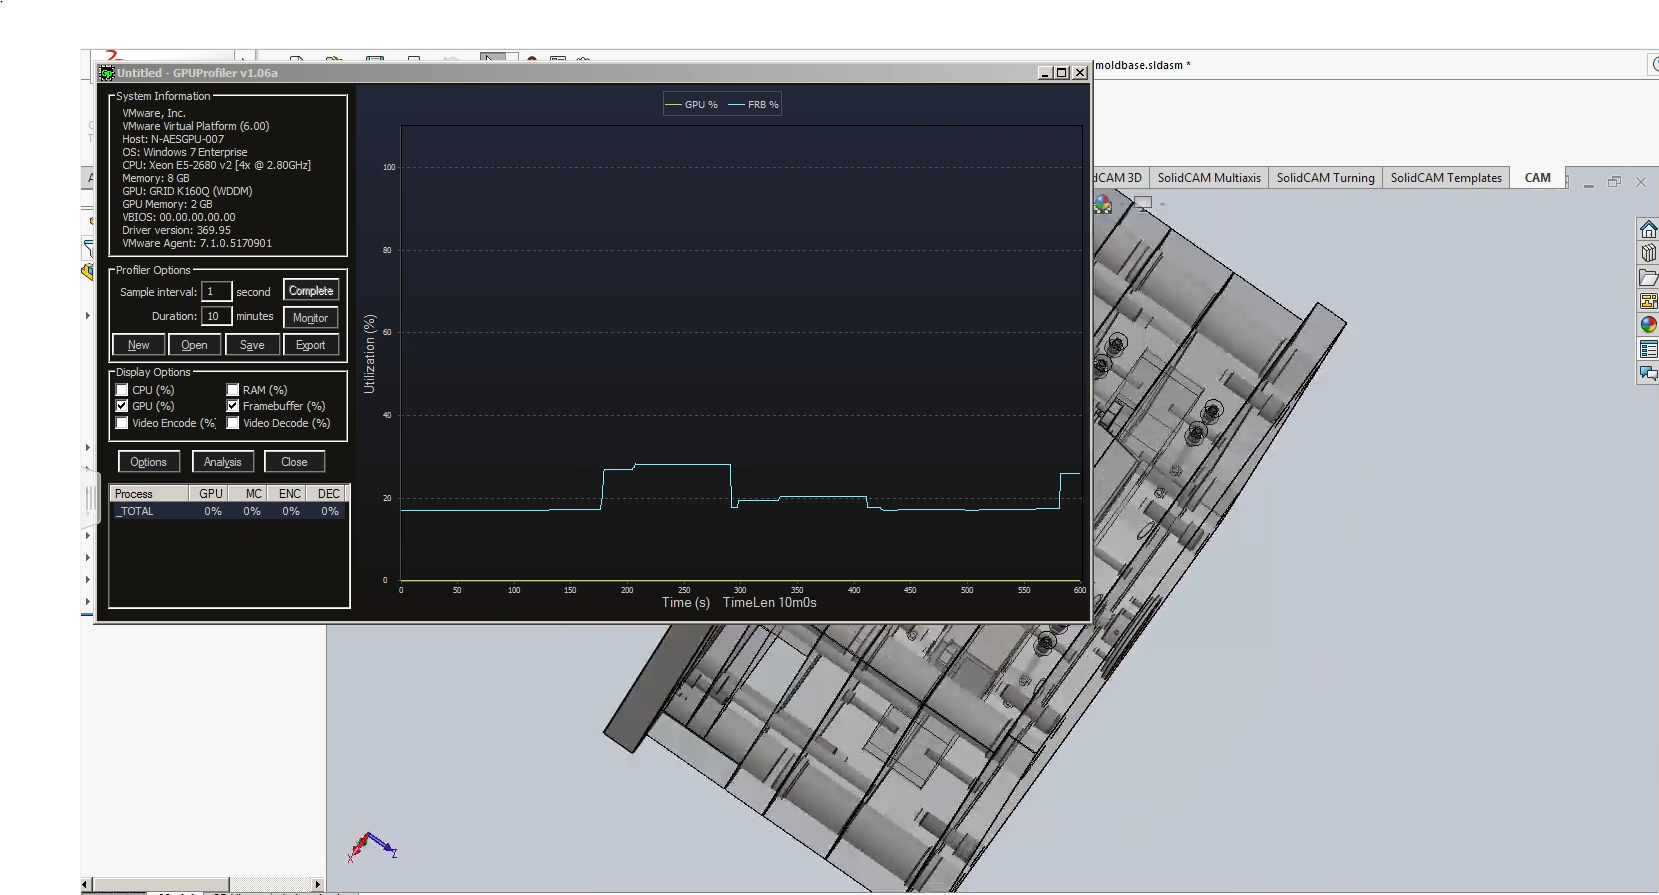Open profiler Options button
This screenshot has width=1659, height=895.
[x=149, y=462]
